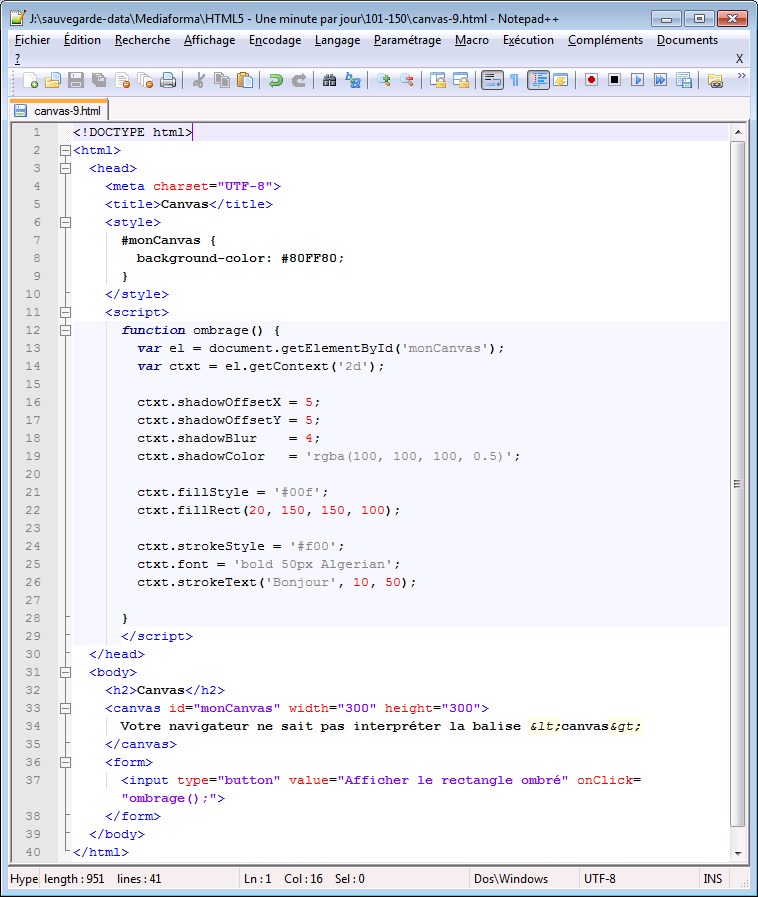758x897 pixels.
Task: Toggle show all characters pilcrow button
Action: click(514, 81)
